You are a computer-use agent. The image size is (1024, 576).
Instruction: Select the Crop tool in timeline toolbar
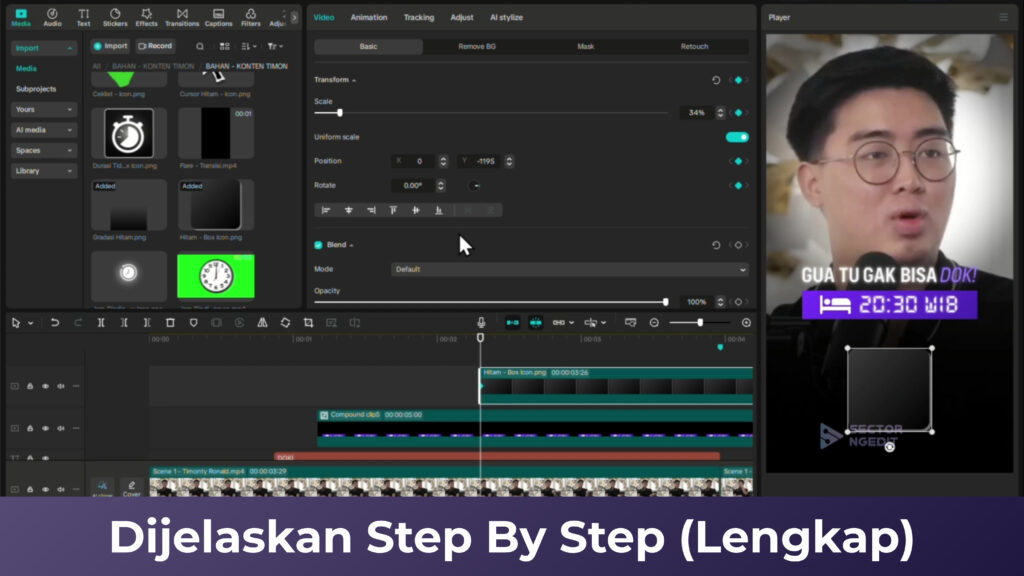[308, 323]
